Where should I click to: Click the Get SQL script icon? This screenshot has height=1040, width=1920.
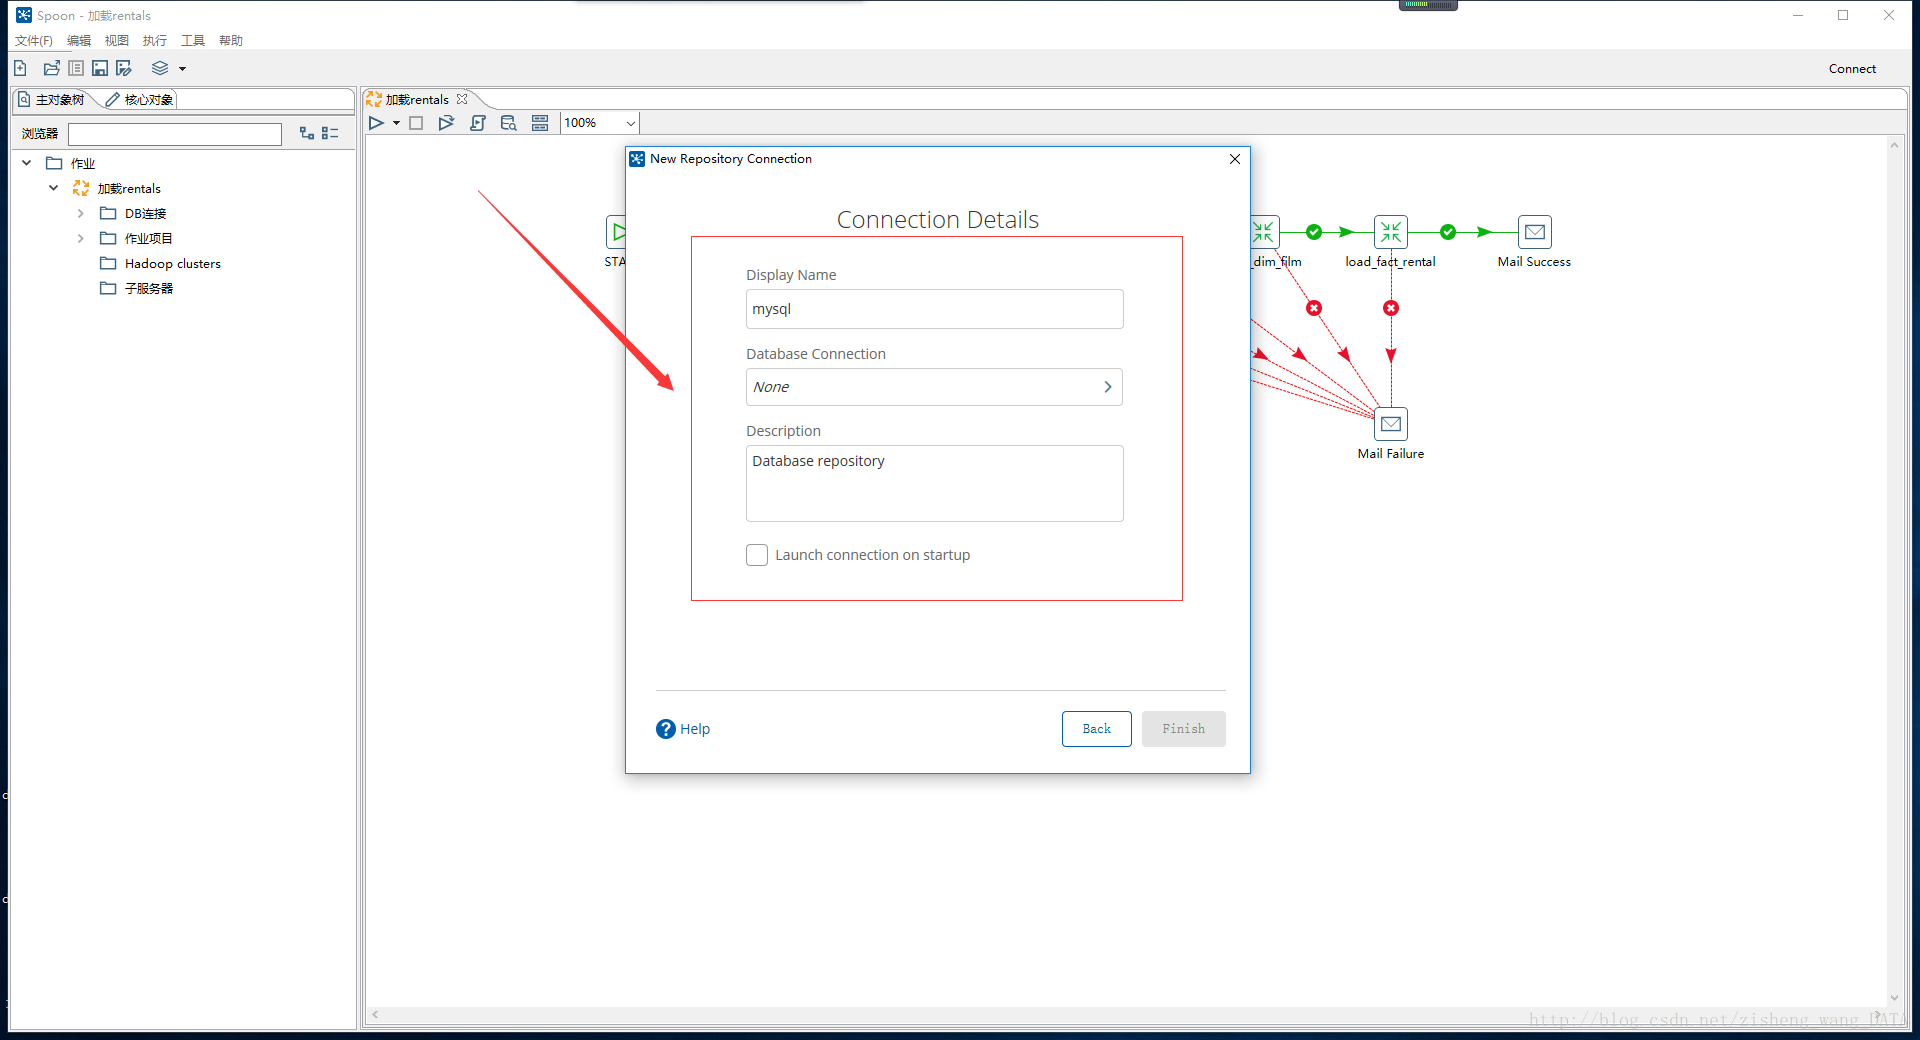(x=478, y=123)
